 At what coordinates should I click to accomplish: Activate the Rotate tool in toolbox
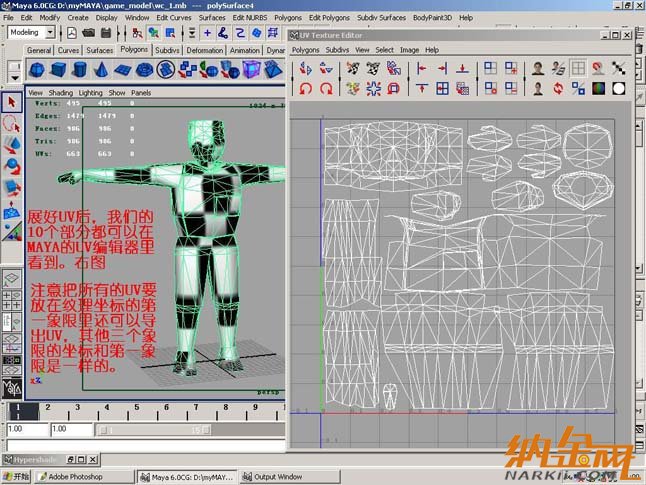(x=12, y=166)
